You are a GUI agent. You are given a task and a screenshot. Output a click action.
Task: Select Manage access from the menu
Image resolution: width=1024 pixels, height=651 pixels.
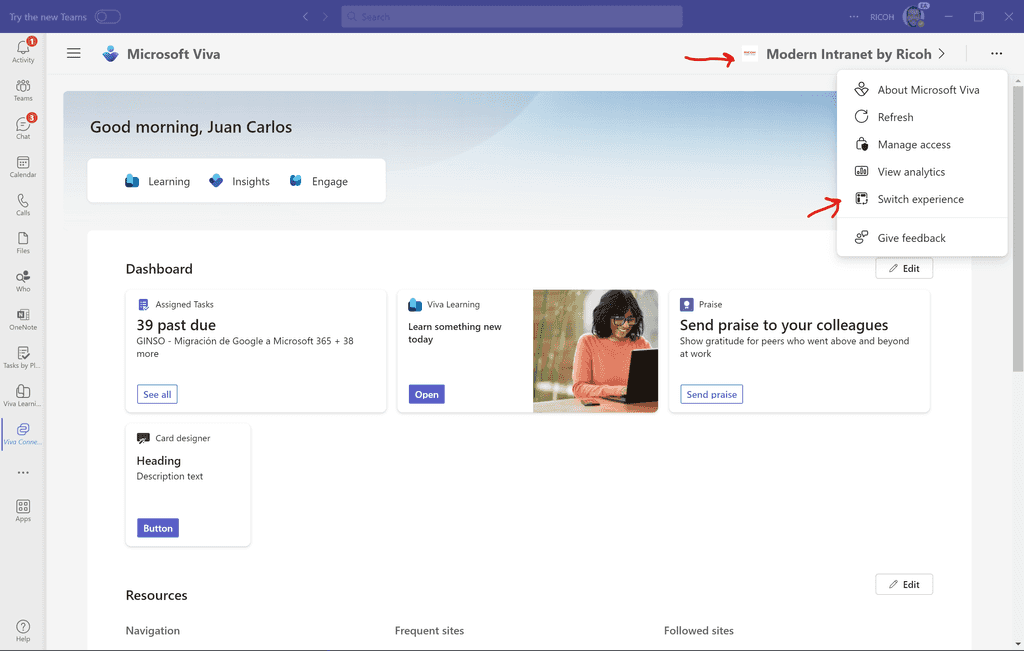pos(921,144)
